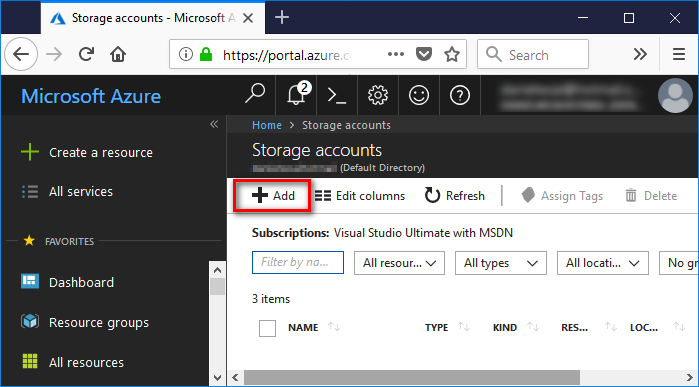This screenshot has width=699, height=387.
Task: Save page to Pocket
Action: (x=424, y=54)
